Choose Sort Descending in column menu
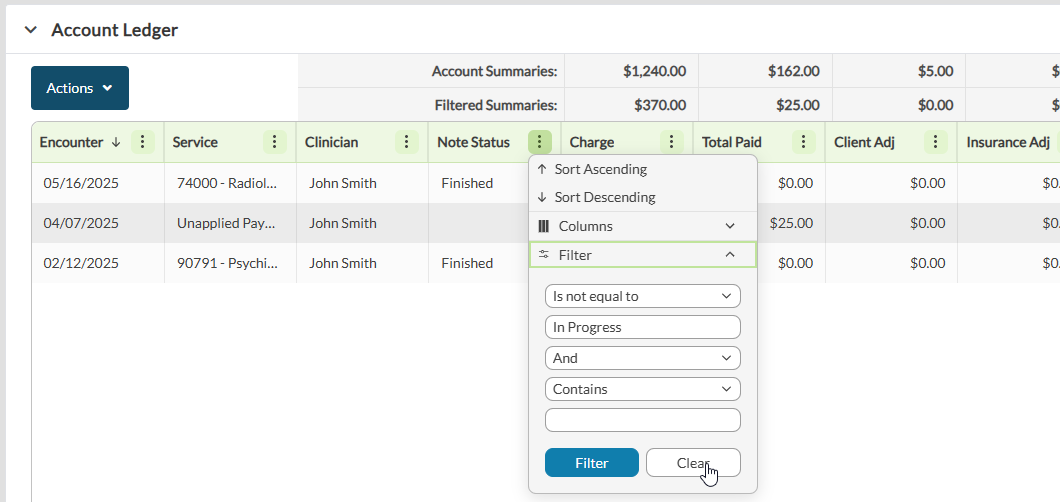The height and width of the screenshot is (502, 1060). [x=604, y=197]
